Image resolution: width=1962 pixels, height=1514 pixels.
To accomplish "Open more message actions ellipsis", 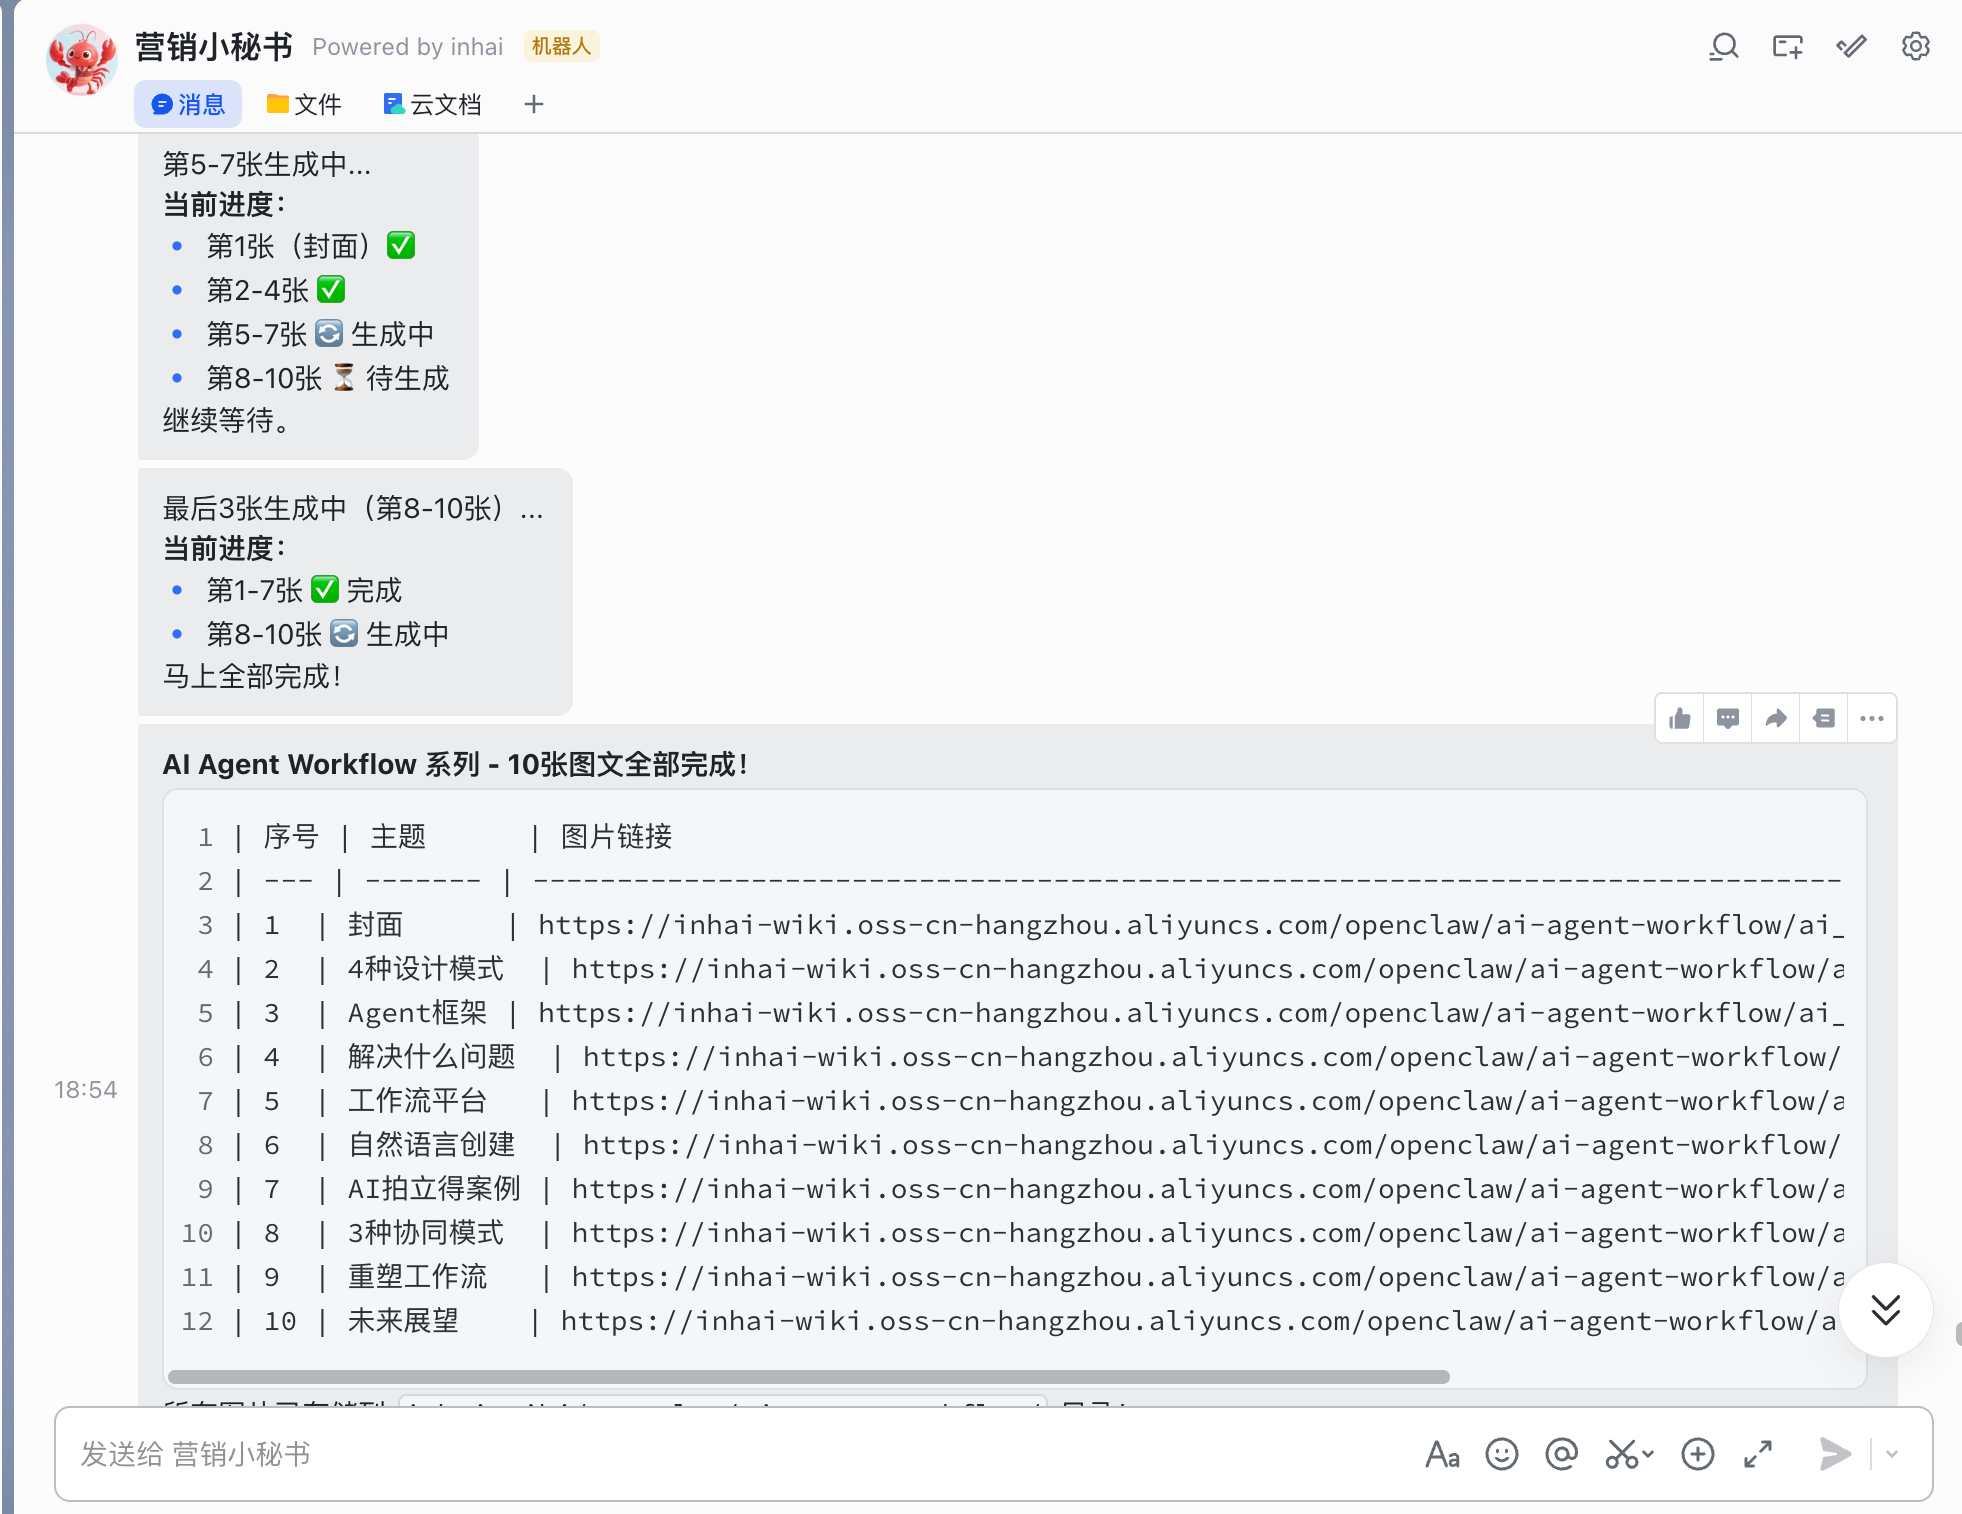I will (1872, 718).
